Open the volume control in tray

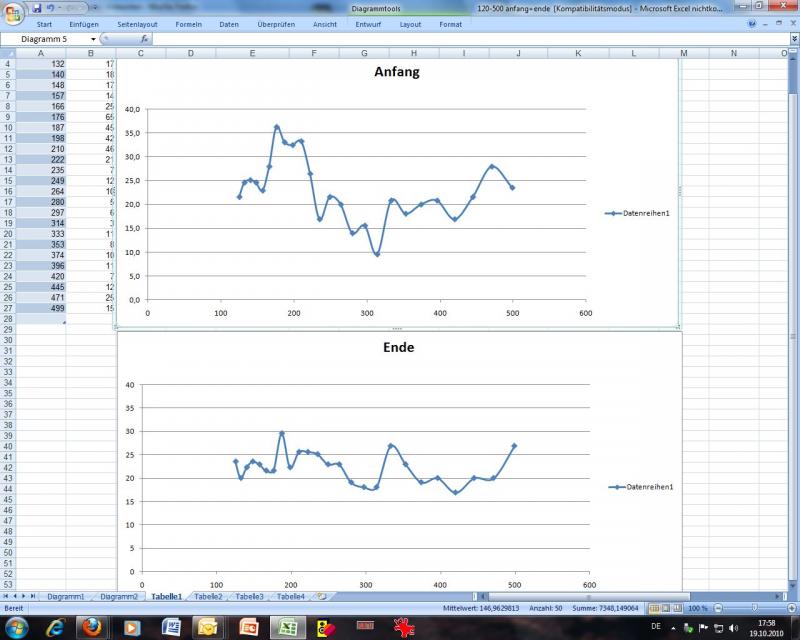(x=734, y=628)
